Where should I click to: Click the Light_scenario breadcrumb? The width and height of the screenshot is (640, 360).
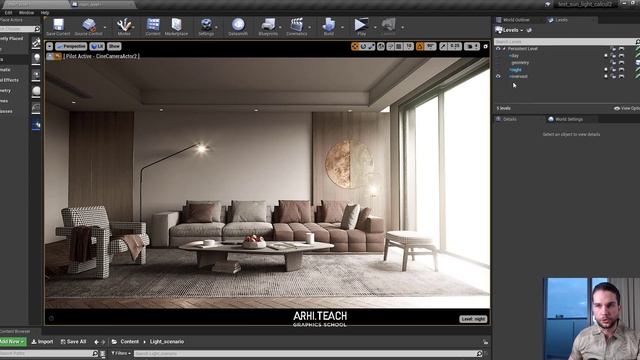click(x=167, y=342)
